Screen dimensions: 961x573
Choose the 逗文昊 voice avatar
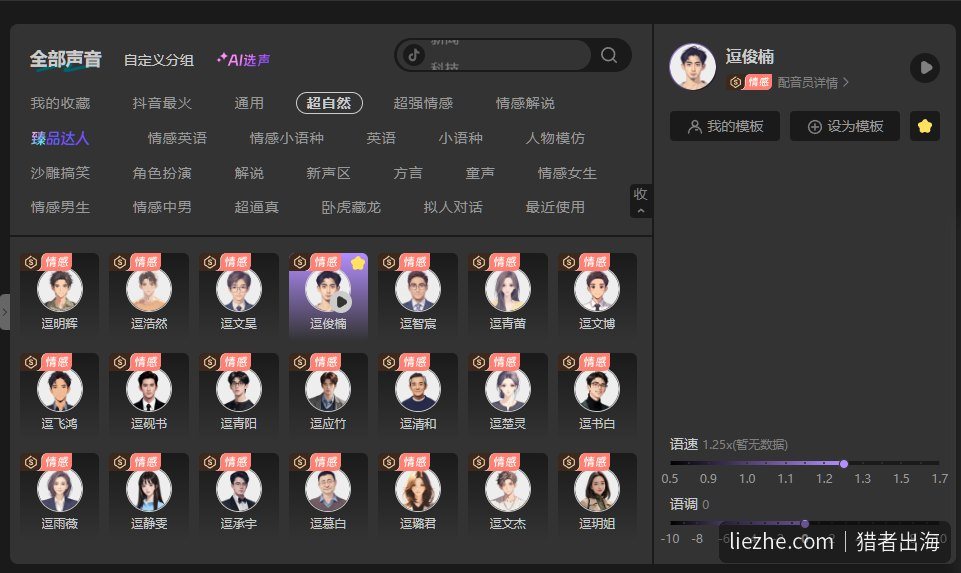tap(238, 289)
